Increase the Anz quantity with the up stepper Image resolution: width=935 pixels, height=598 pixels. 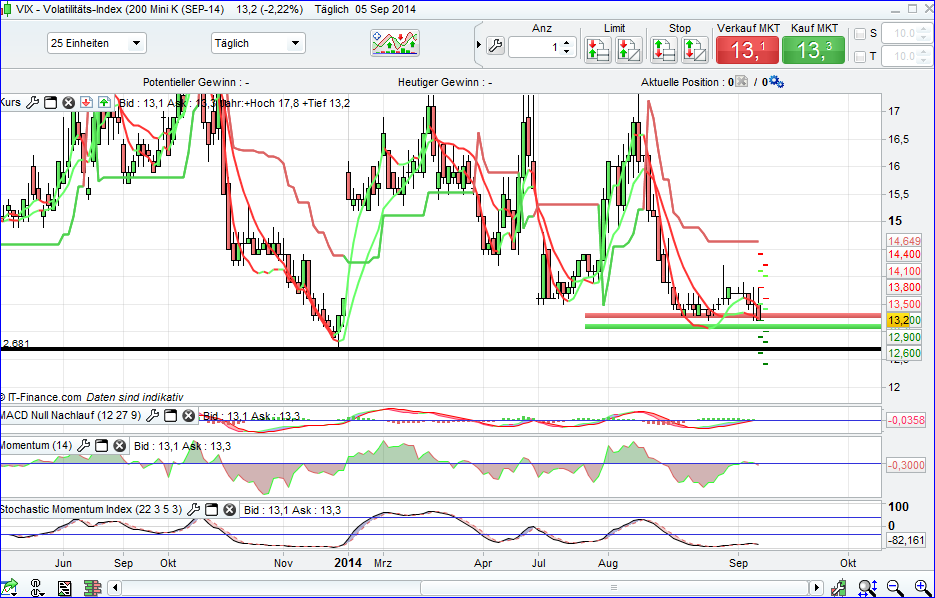point(566,40)
